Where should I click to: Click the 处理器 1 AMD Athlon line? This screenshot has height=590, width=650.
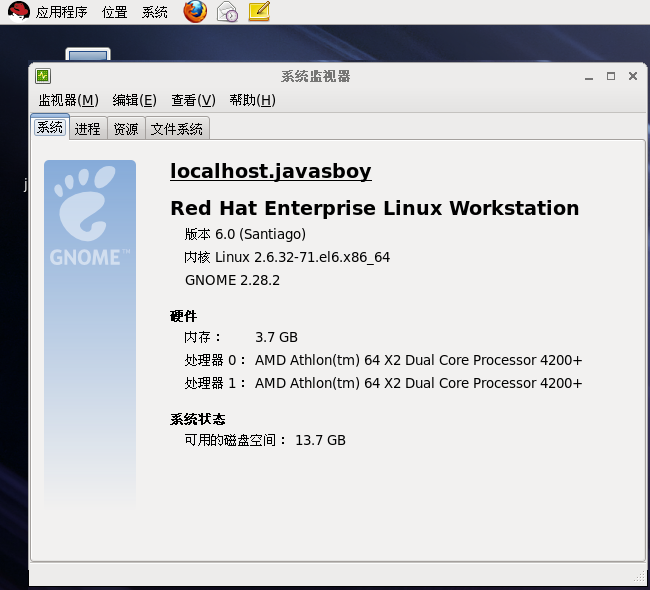(x=383, y=383)
